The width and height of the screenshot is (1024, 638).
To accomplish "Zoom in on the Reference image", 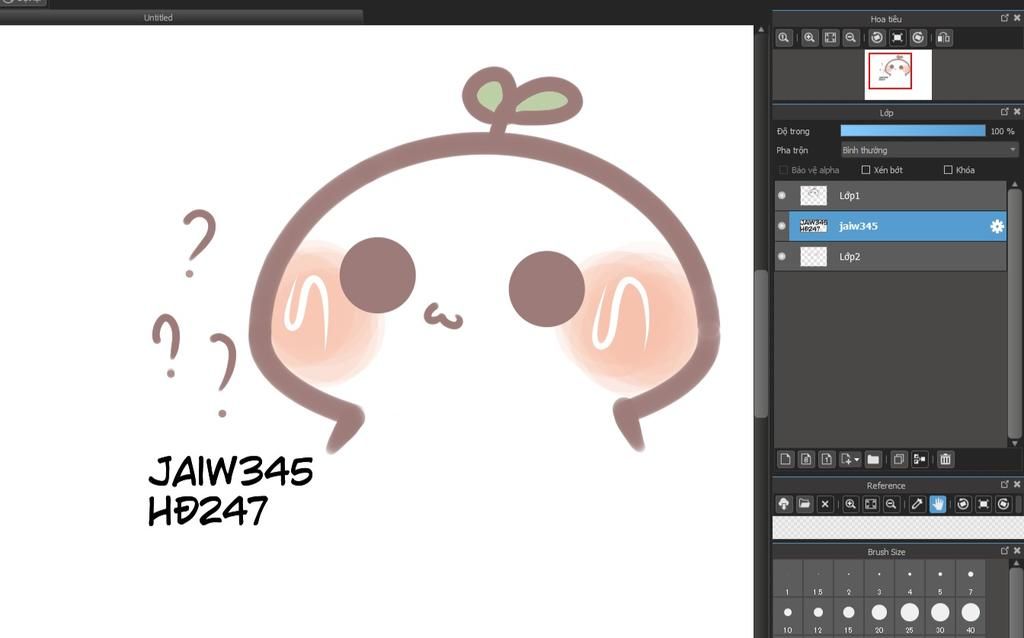I will (850, 504).
